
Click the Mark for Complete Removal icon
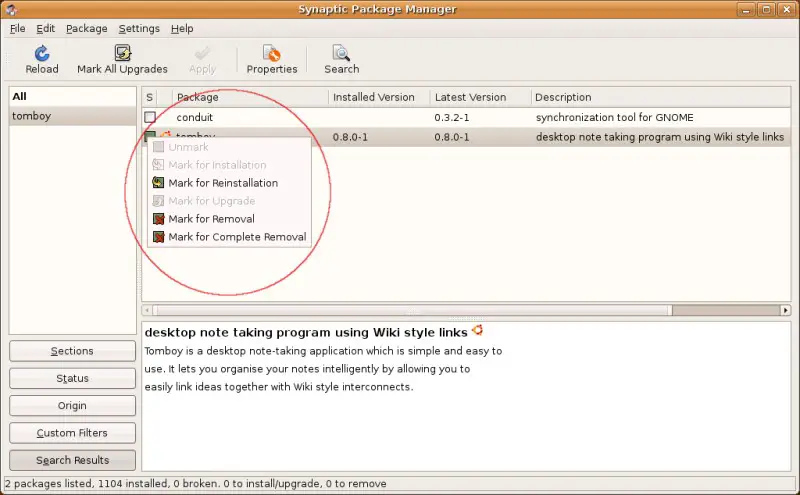(159, 237)
